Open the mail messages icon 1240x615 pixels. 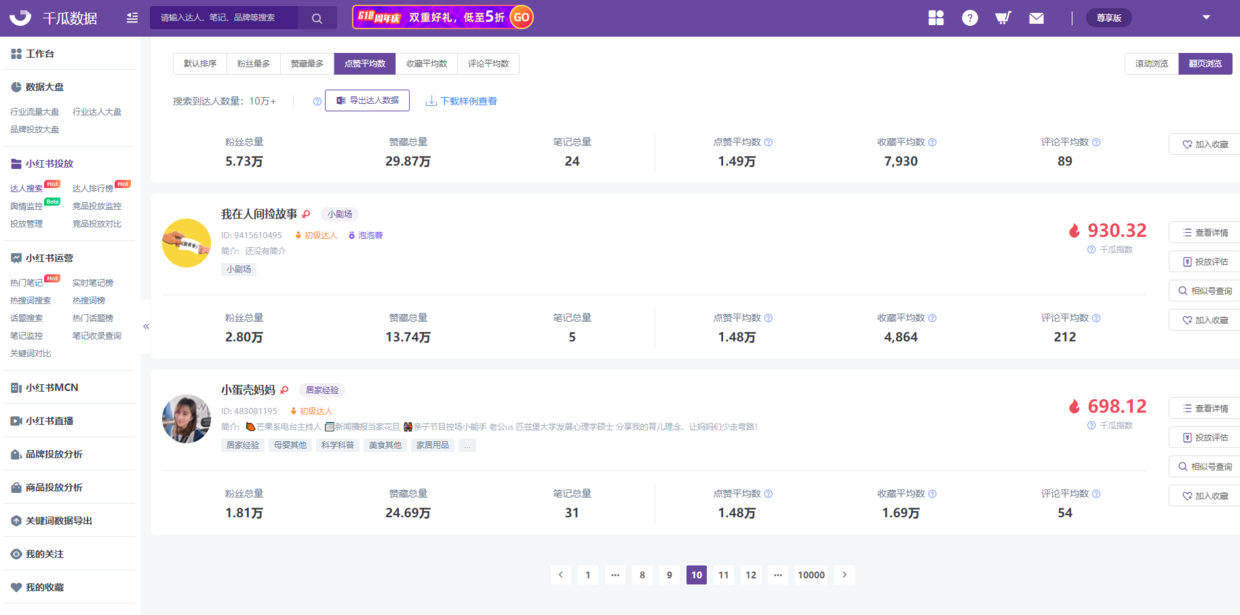click(1036, 18)
